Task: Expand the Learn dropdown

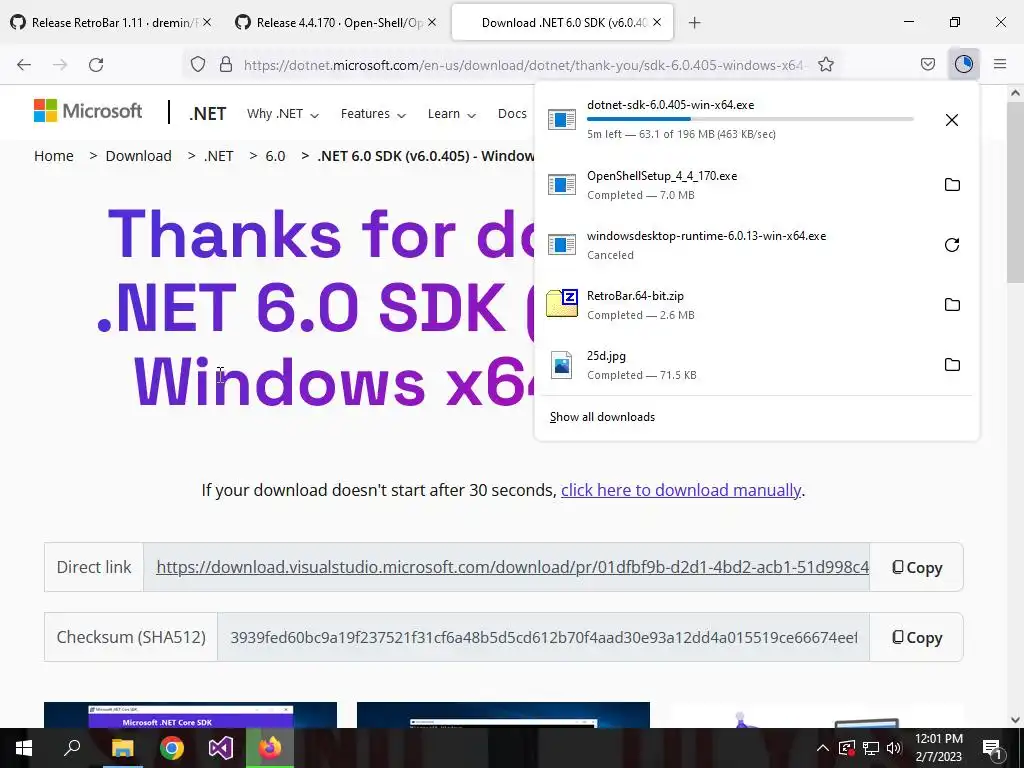Action: (x=452, y=114)
